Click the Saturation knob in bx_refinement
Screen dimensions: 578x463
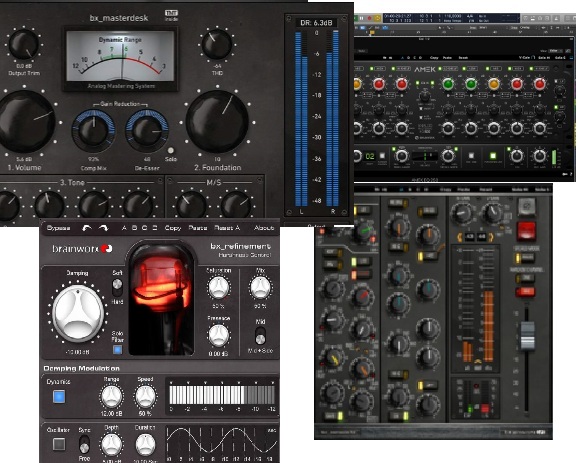[x=219, y=288]
